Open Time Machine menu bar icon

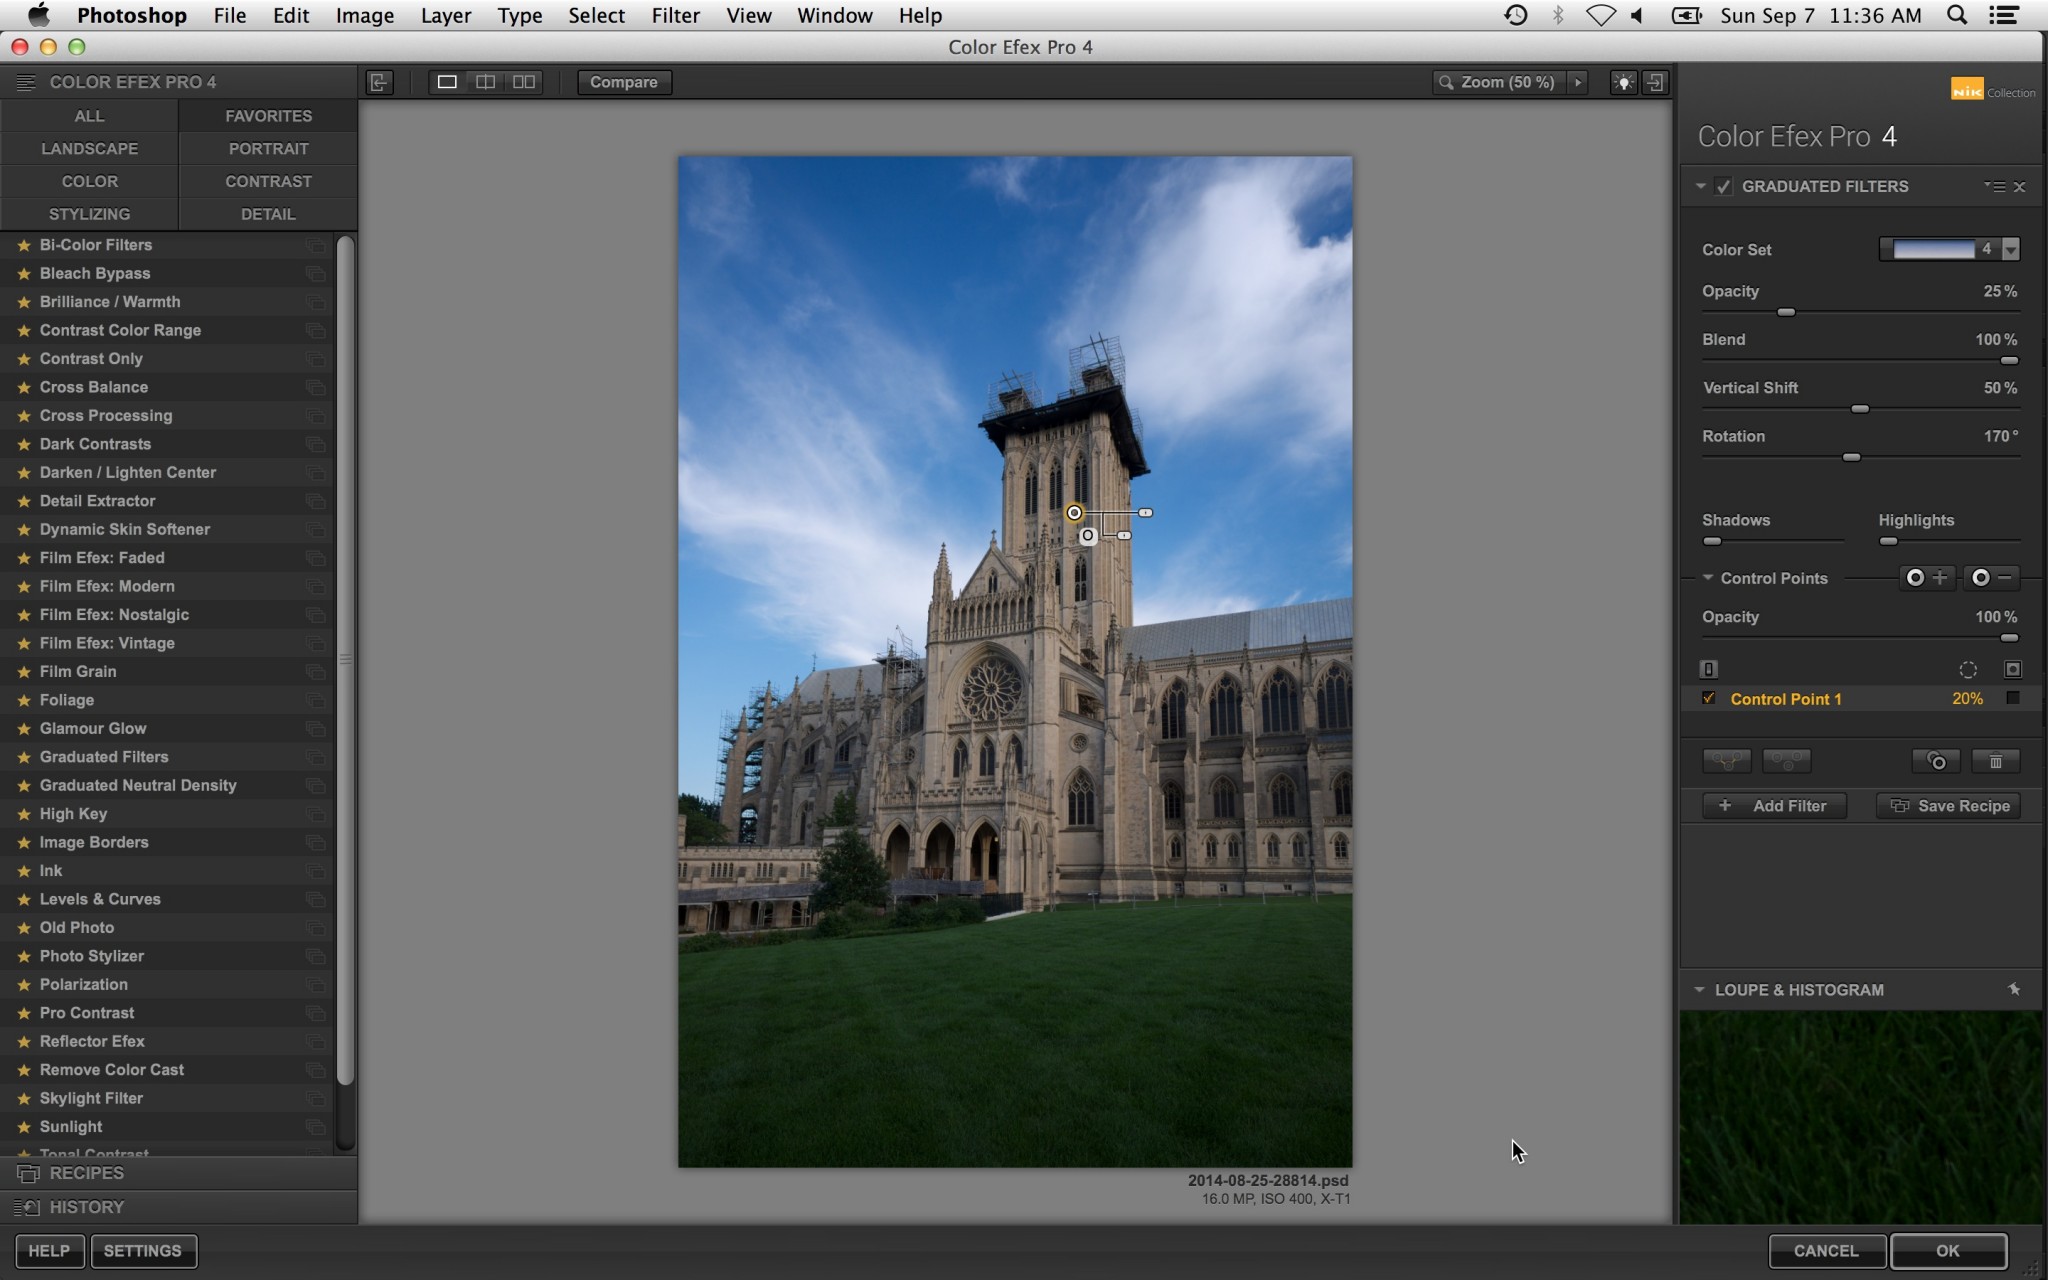pos(1515,15)
